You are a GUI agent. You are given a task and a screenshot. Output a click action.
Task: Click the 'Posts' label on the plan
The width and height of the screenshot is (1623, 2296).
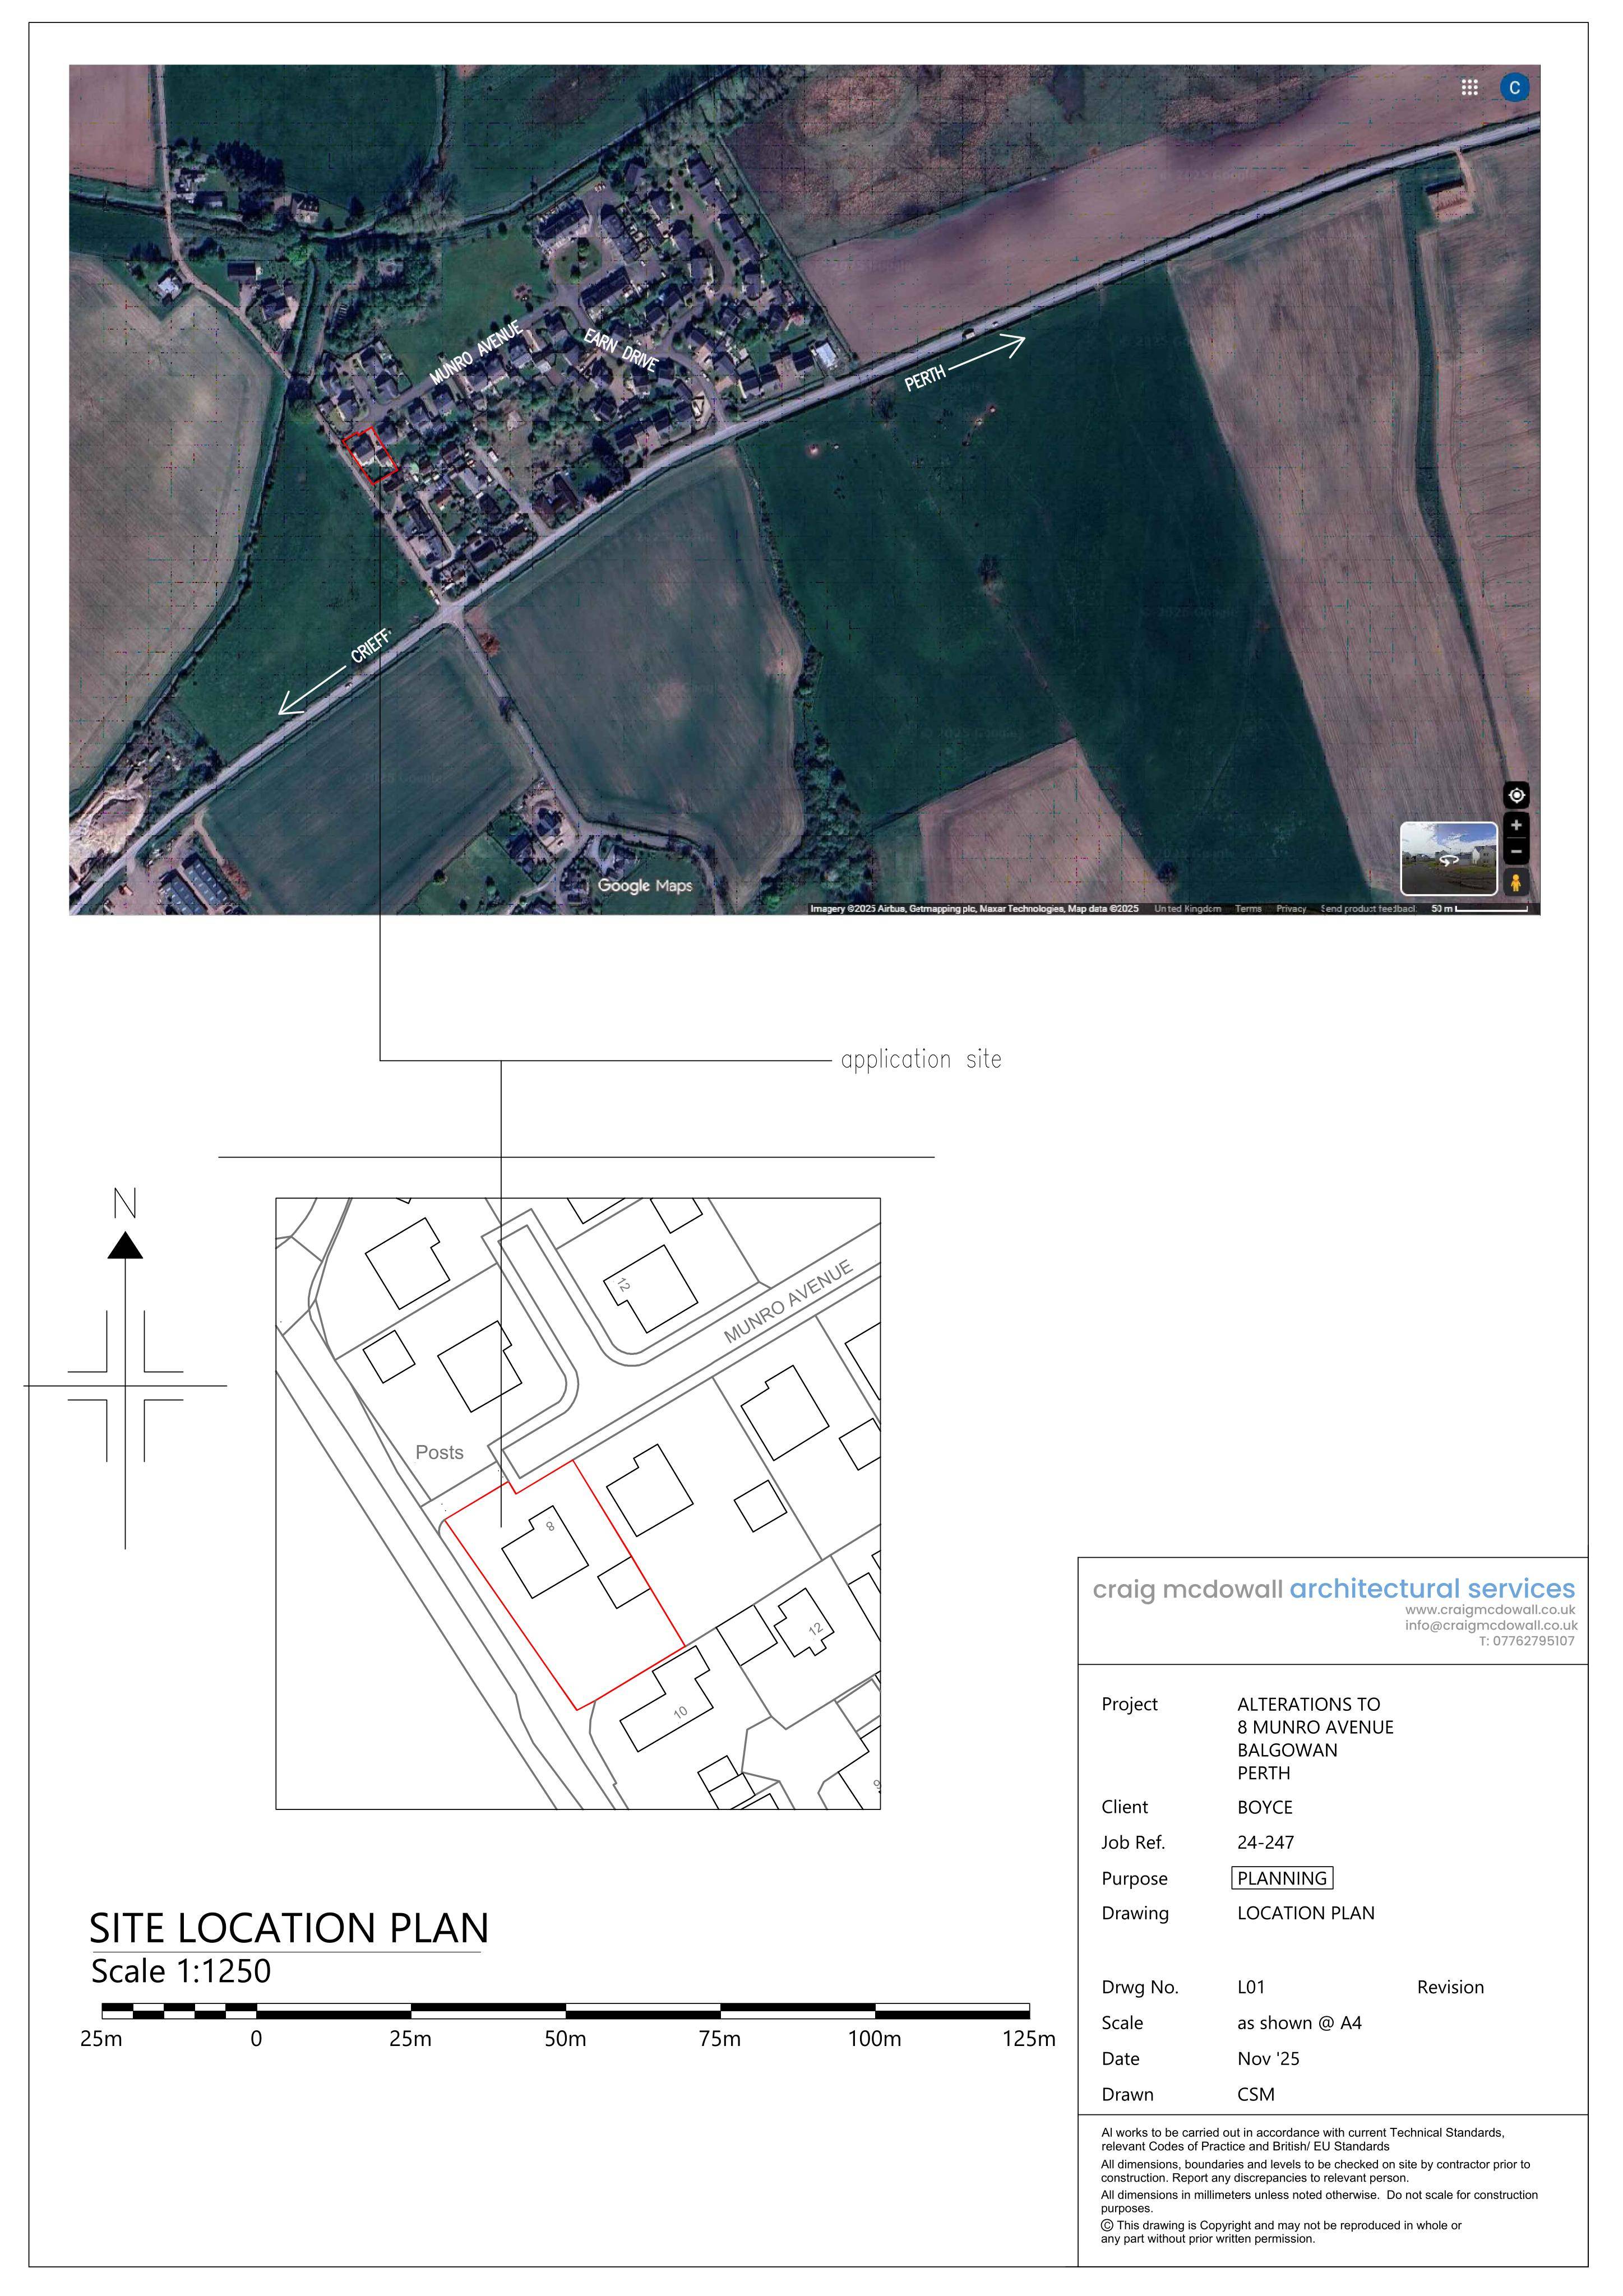click(439, 1452)
